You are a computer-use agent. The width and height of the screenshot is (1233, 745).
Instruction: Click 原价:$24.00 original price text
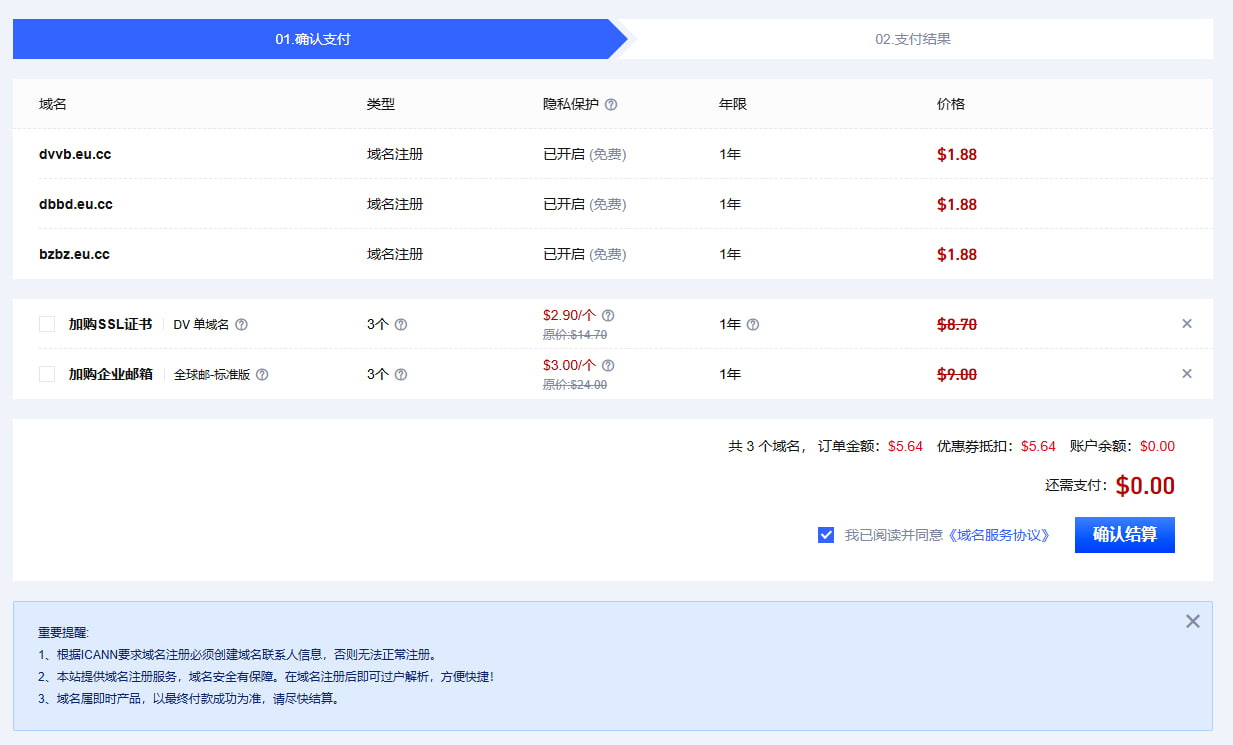click(575, 385)
